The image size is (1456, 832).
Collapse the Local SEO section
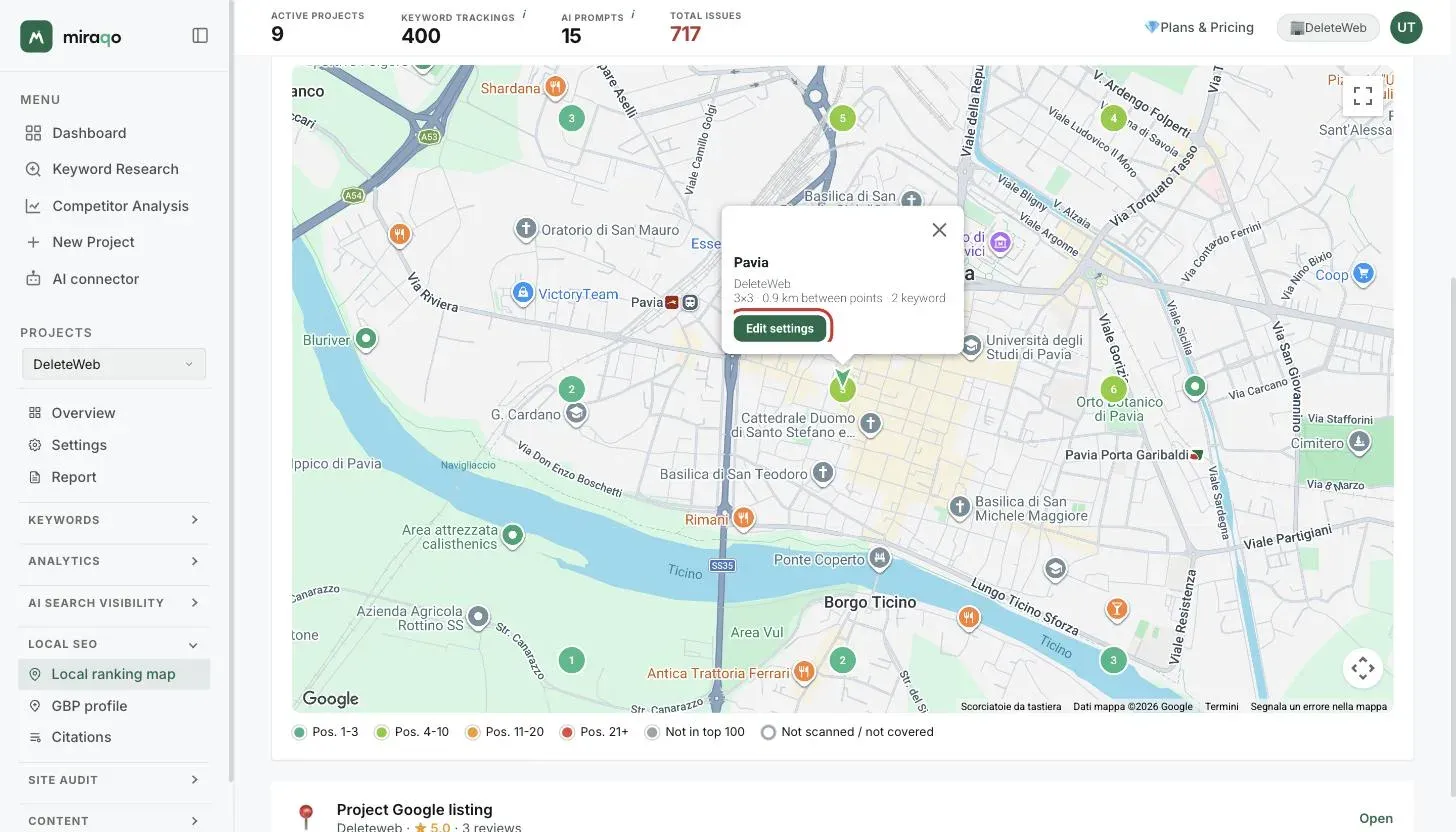point(114,644)
